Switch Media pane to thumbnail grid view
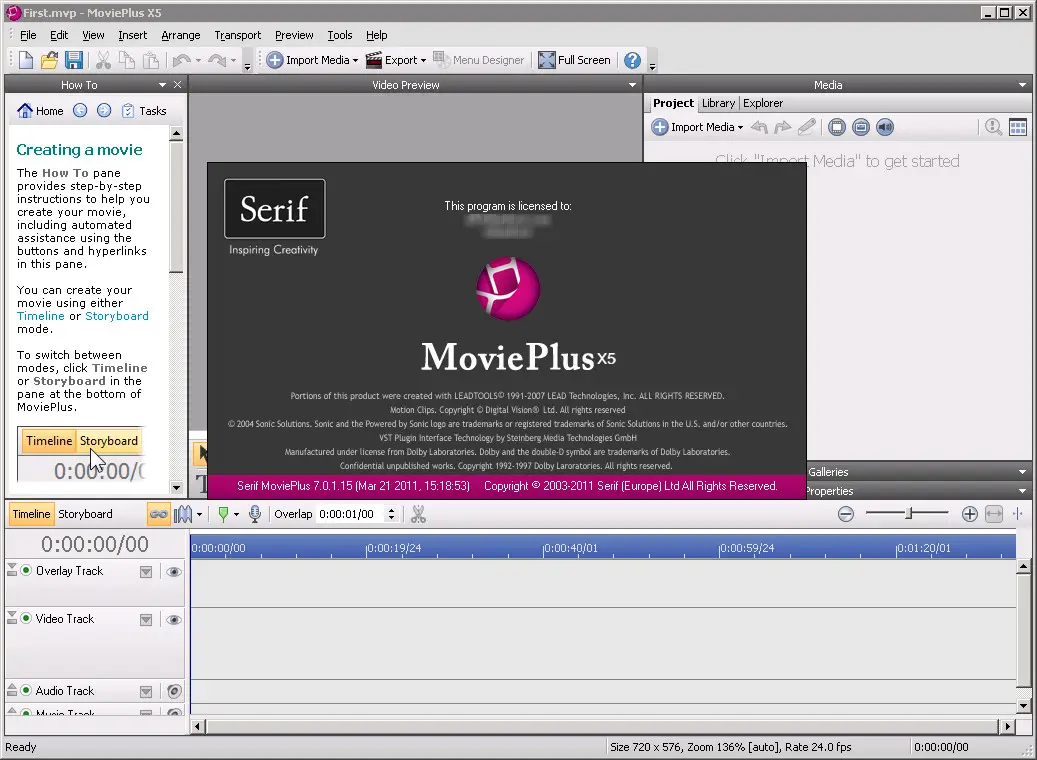Image resolution: width=1037 pixels, height=760 pixels. pos(1018,127)
